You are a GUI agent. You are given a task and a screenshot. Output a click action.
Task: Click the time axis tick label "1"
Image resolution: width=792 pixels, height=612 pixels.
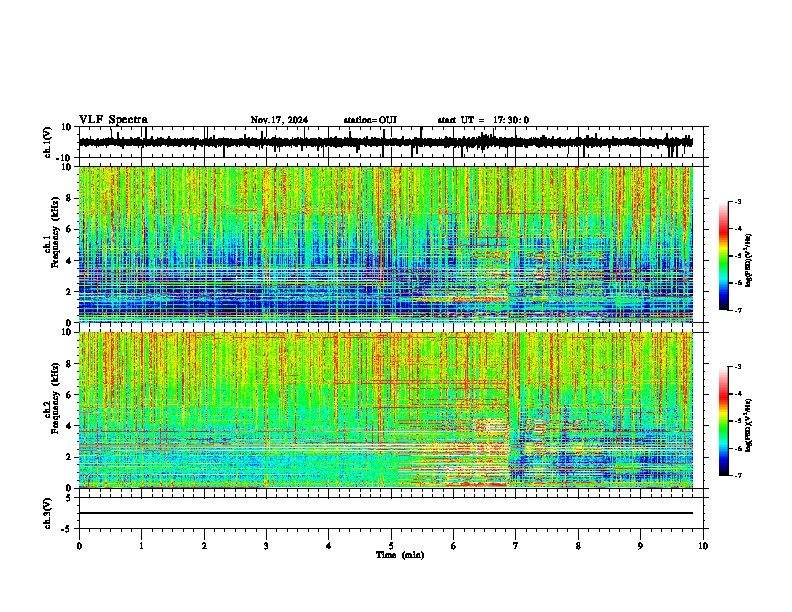(x=141, y=546)
